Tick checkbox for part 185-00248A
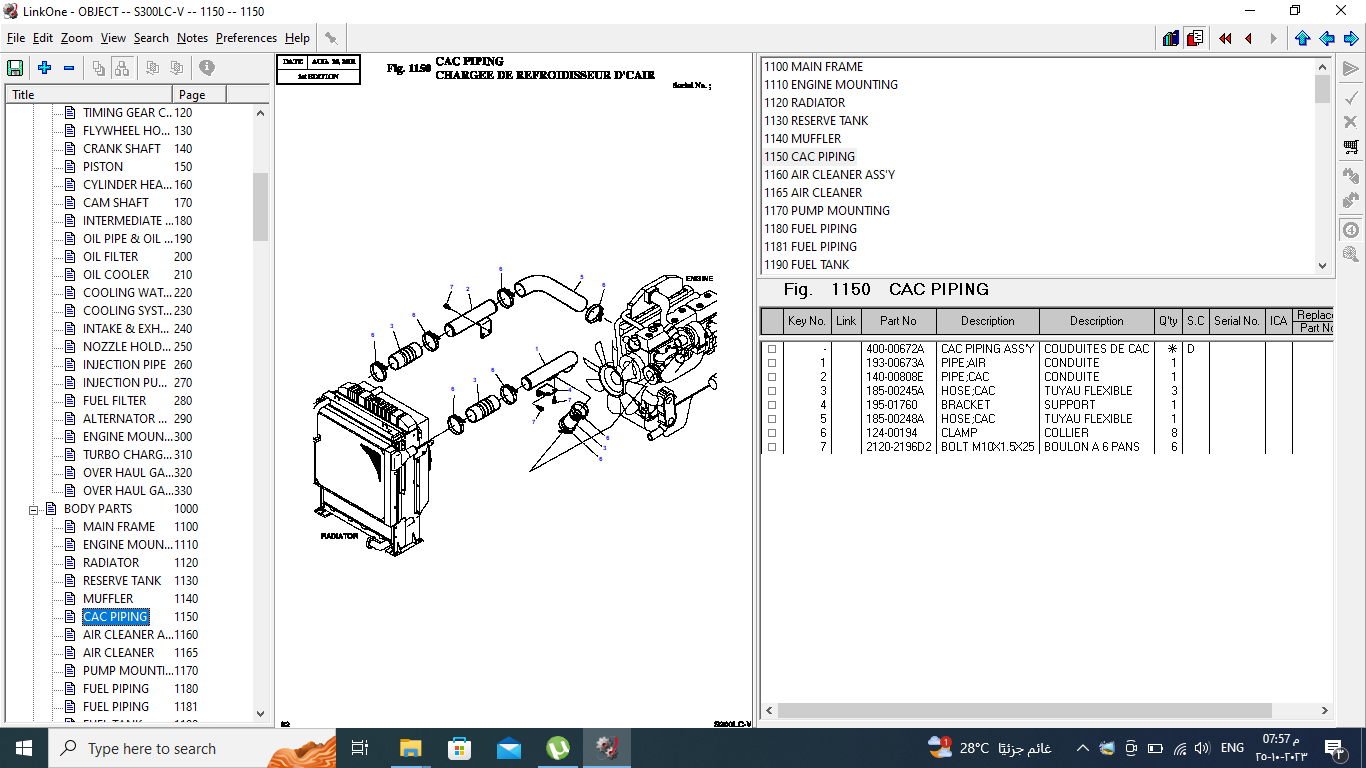Image resolution: width=1366 pixels, height=768 pixels. pos(772,419)
